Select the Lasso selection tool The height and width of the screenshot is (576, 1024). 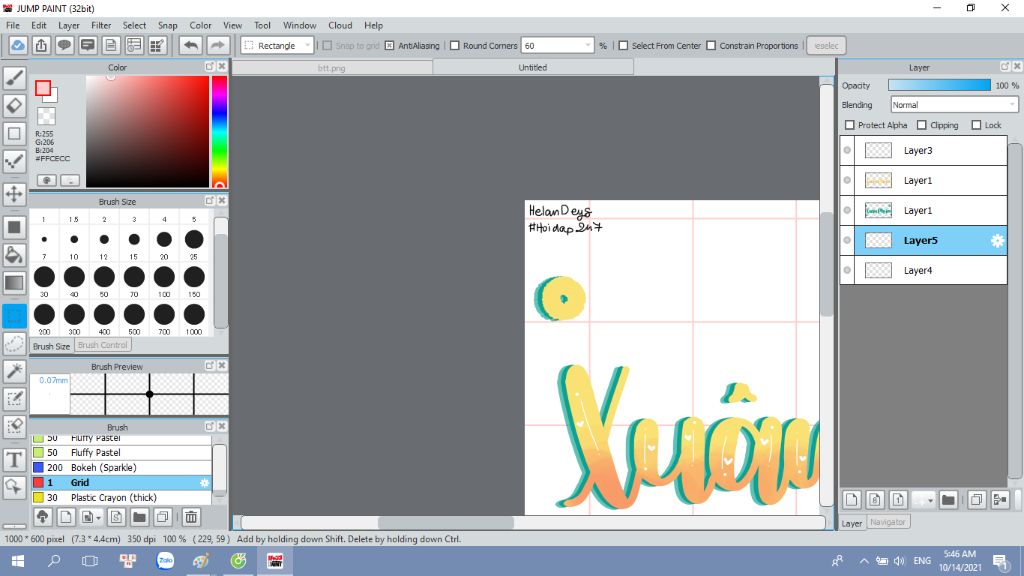14,344
